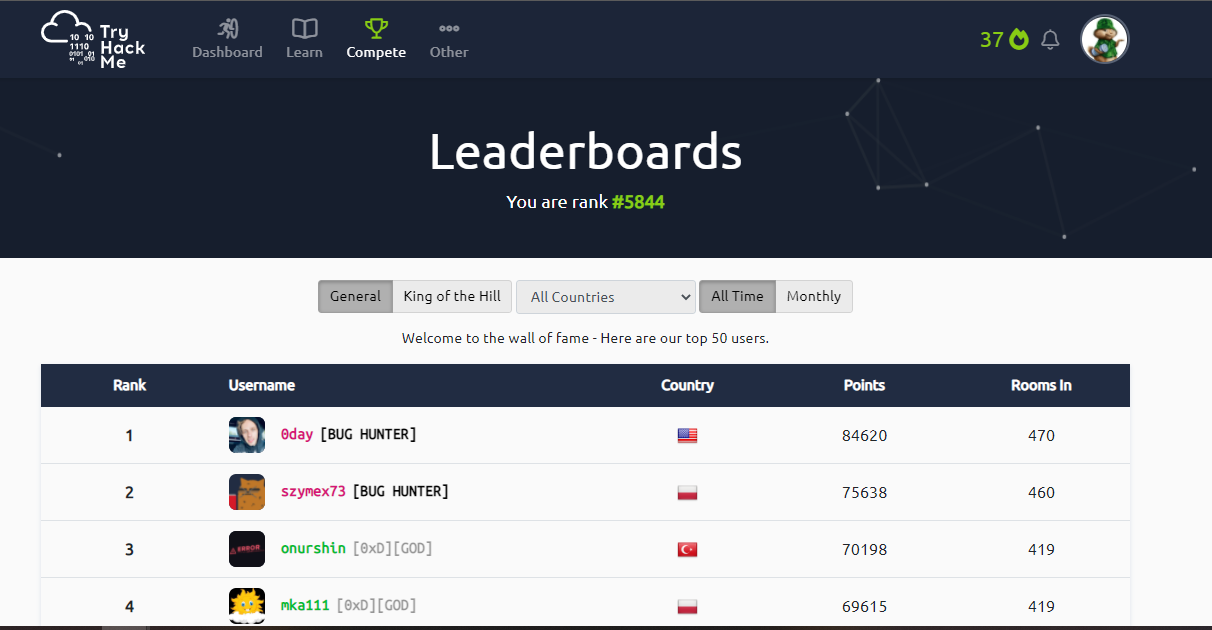Image resolution: width=1212 pixels, height=630 pixels.
Task: Click the [0xD][GOD] tag beside onurshin
Action: pyautogui.click(x=392, y=548)
